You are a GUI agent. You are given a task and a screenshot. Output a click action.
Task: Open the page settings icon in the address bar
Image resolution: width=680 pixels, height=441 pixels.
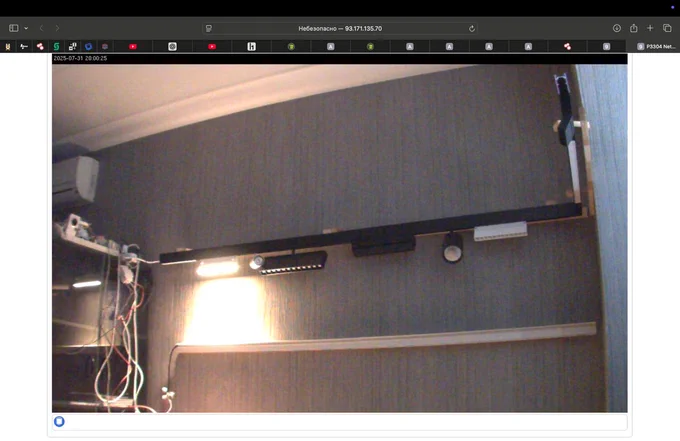pyautogui.click(x=209, y=29)
